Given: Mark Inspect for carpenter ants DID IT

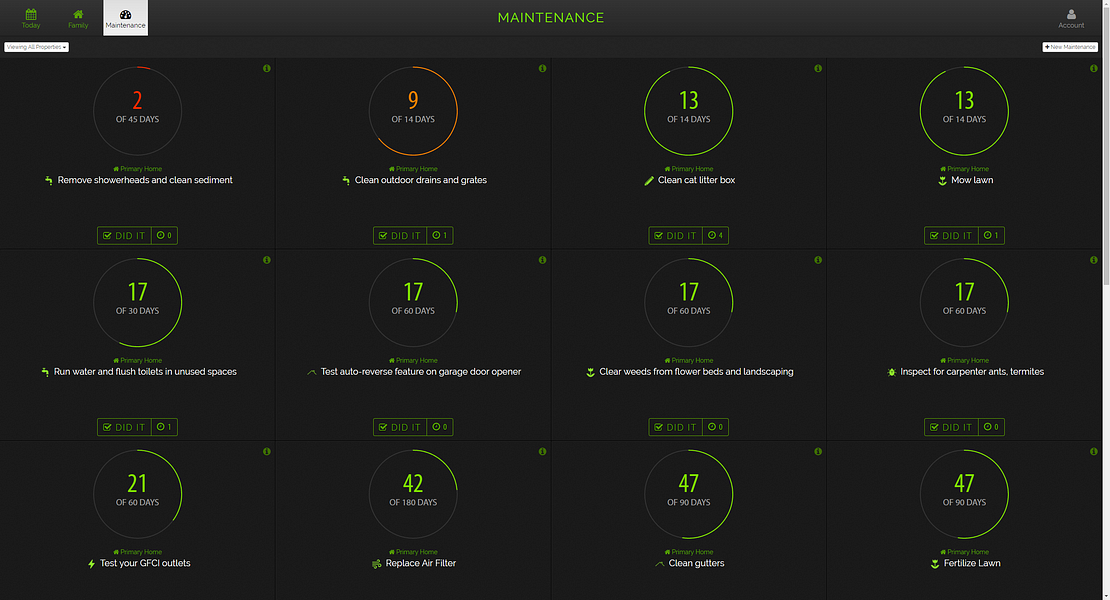Looking at the screenshot, I should tap(951, 427).
